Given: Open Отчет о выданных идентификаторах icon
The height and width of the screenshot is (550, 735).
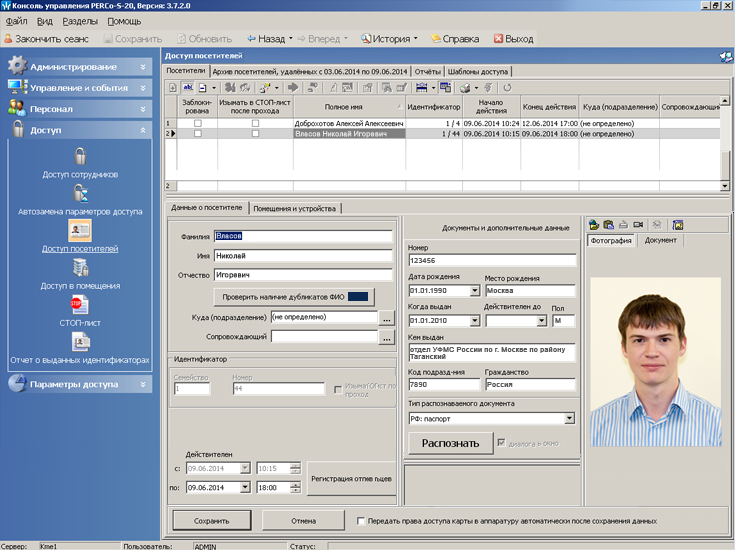Looking at the screenshot, I should click(80, 342).
